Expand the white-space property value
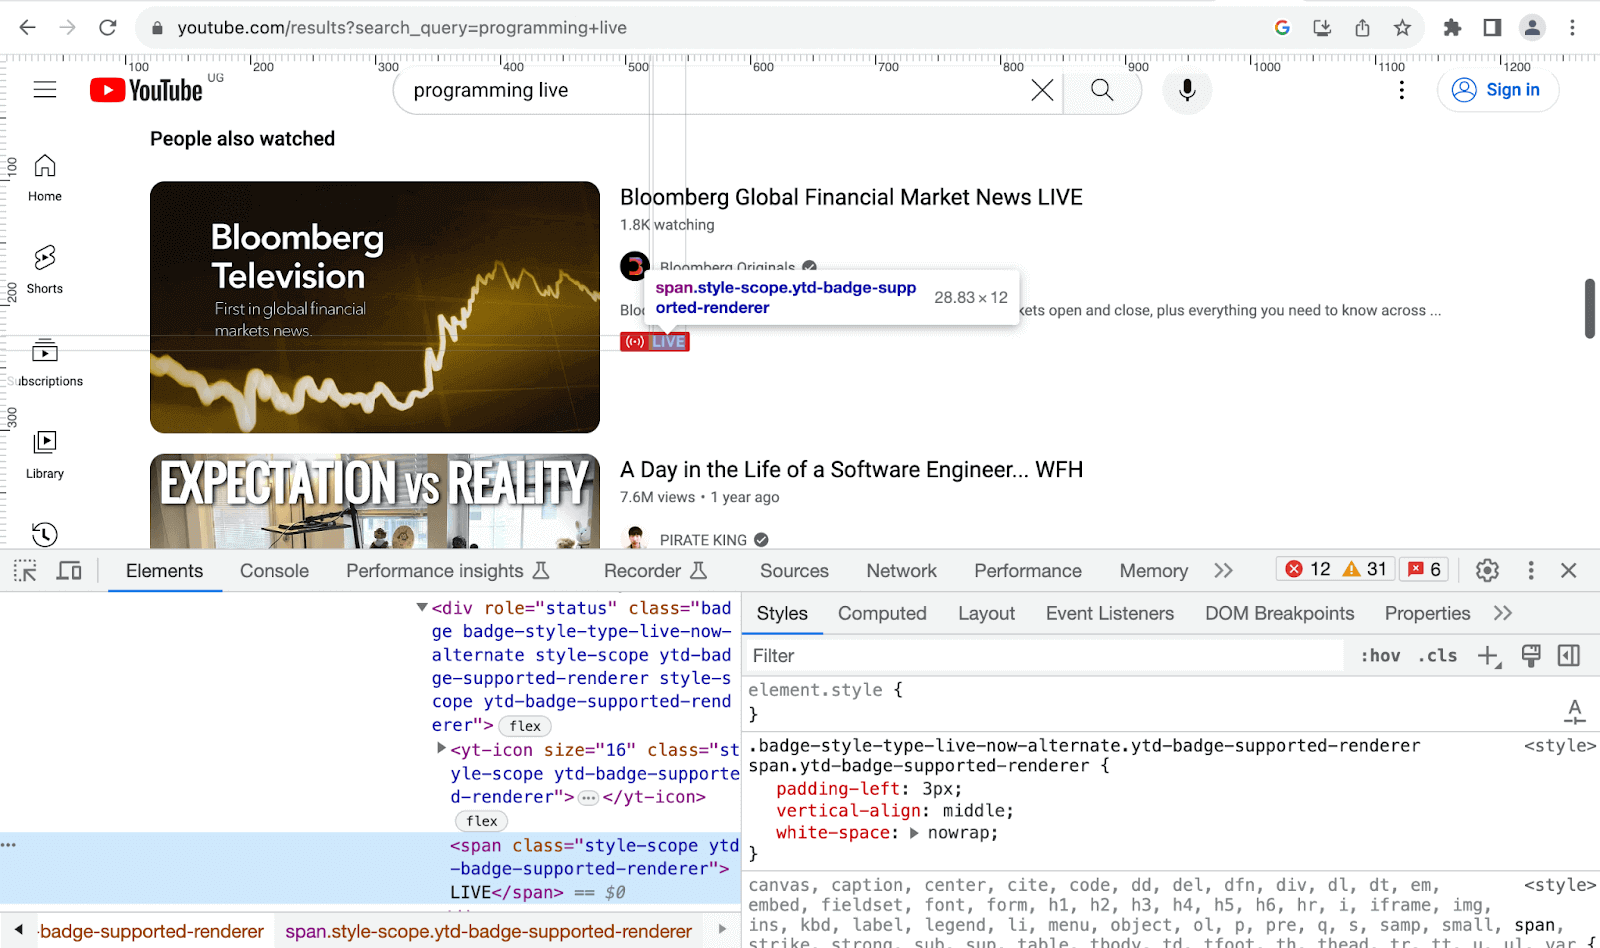Viewport: 1600px width, 948px height. 916,832
